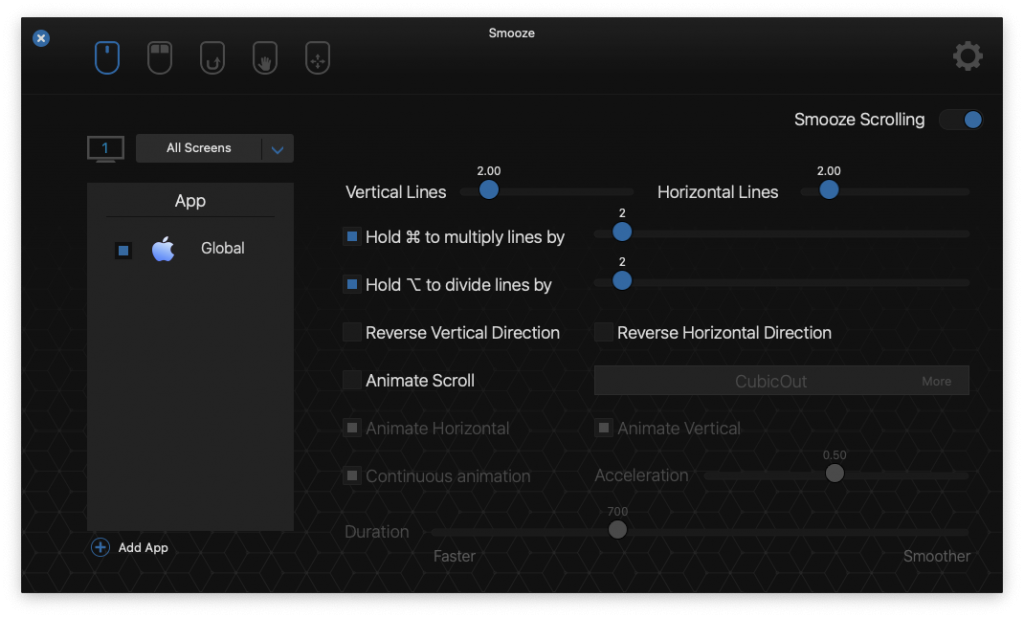Click the Faster label under Duration
The width and height of the screenshot is (1024, 618).
[x=455, y=556]
